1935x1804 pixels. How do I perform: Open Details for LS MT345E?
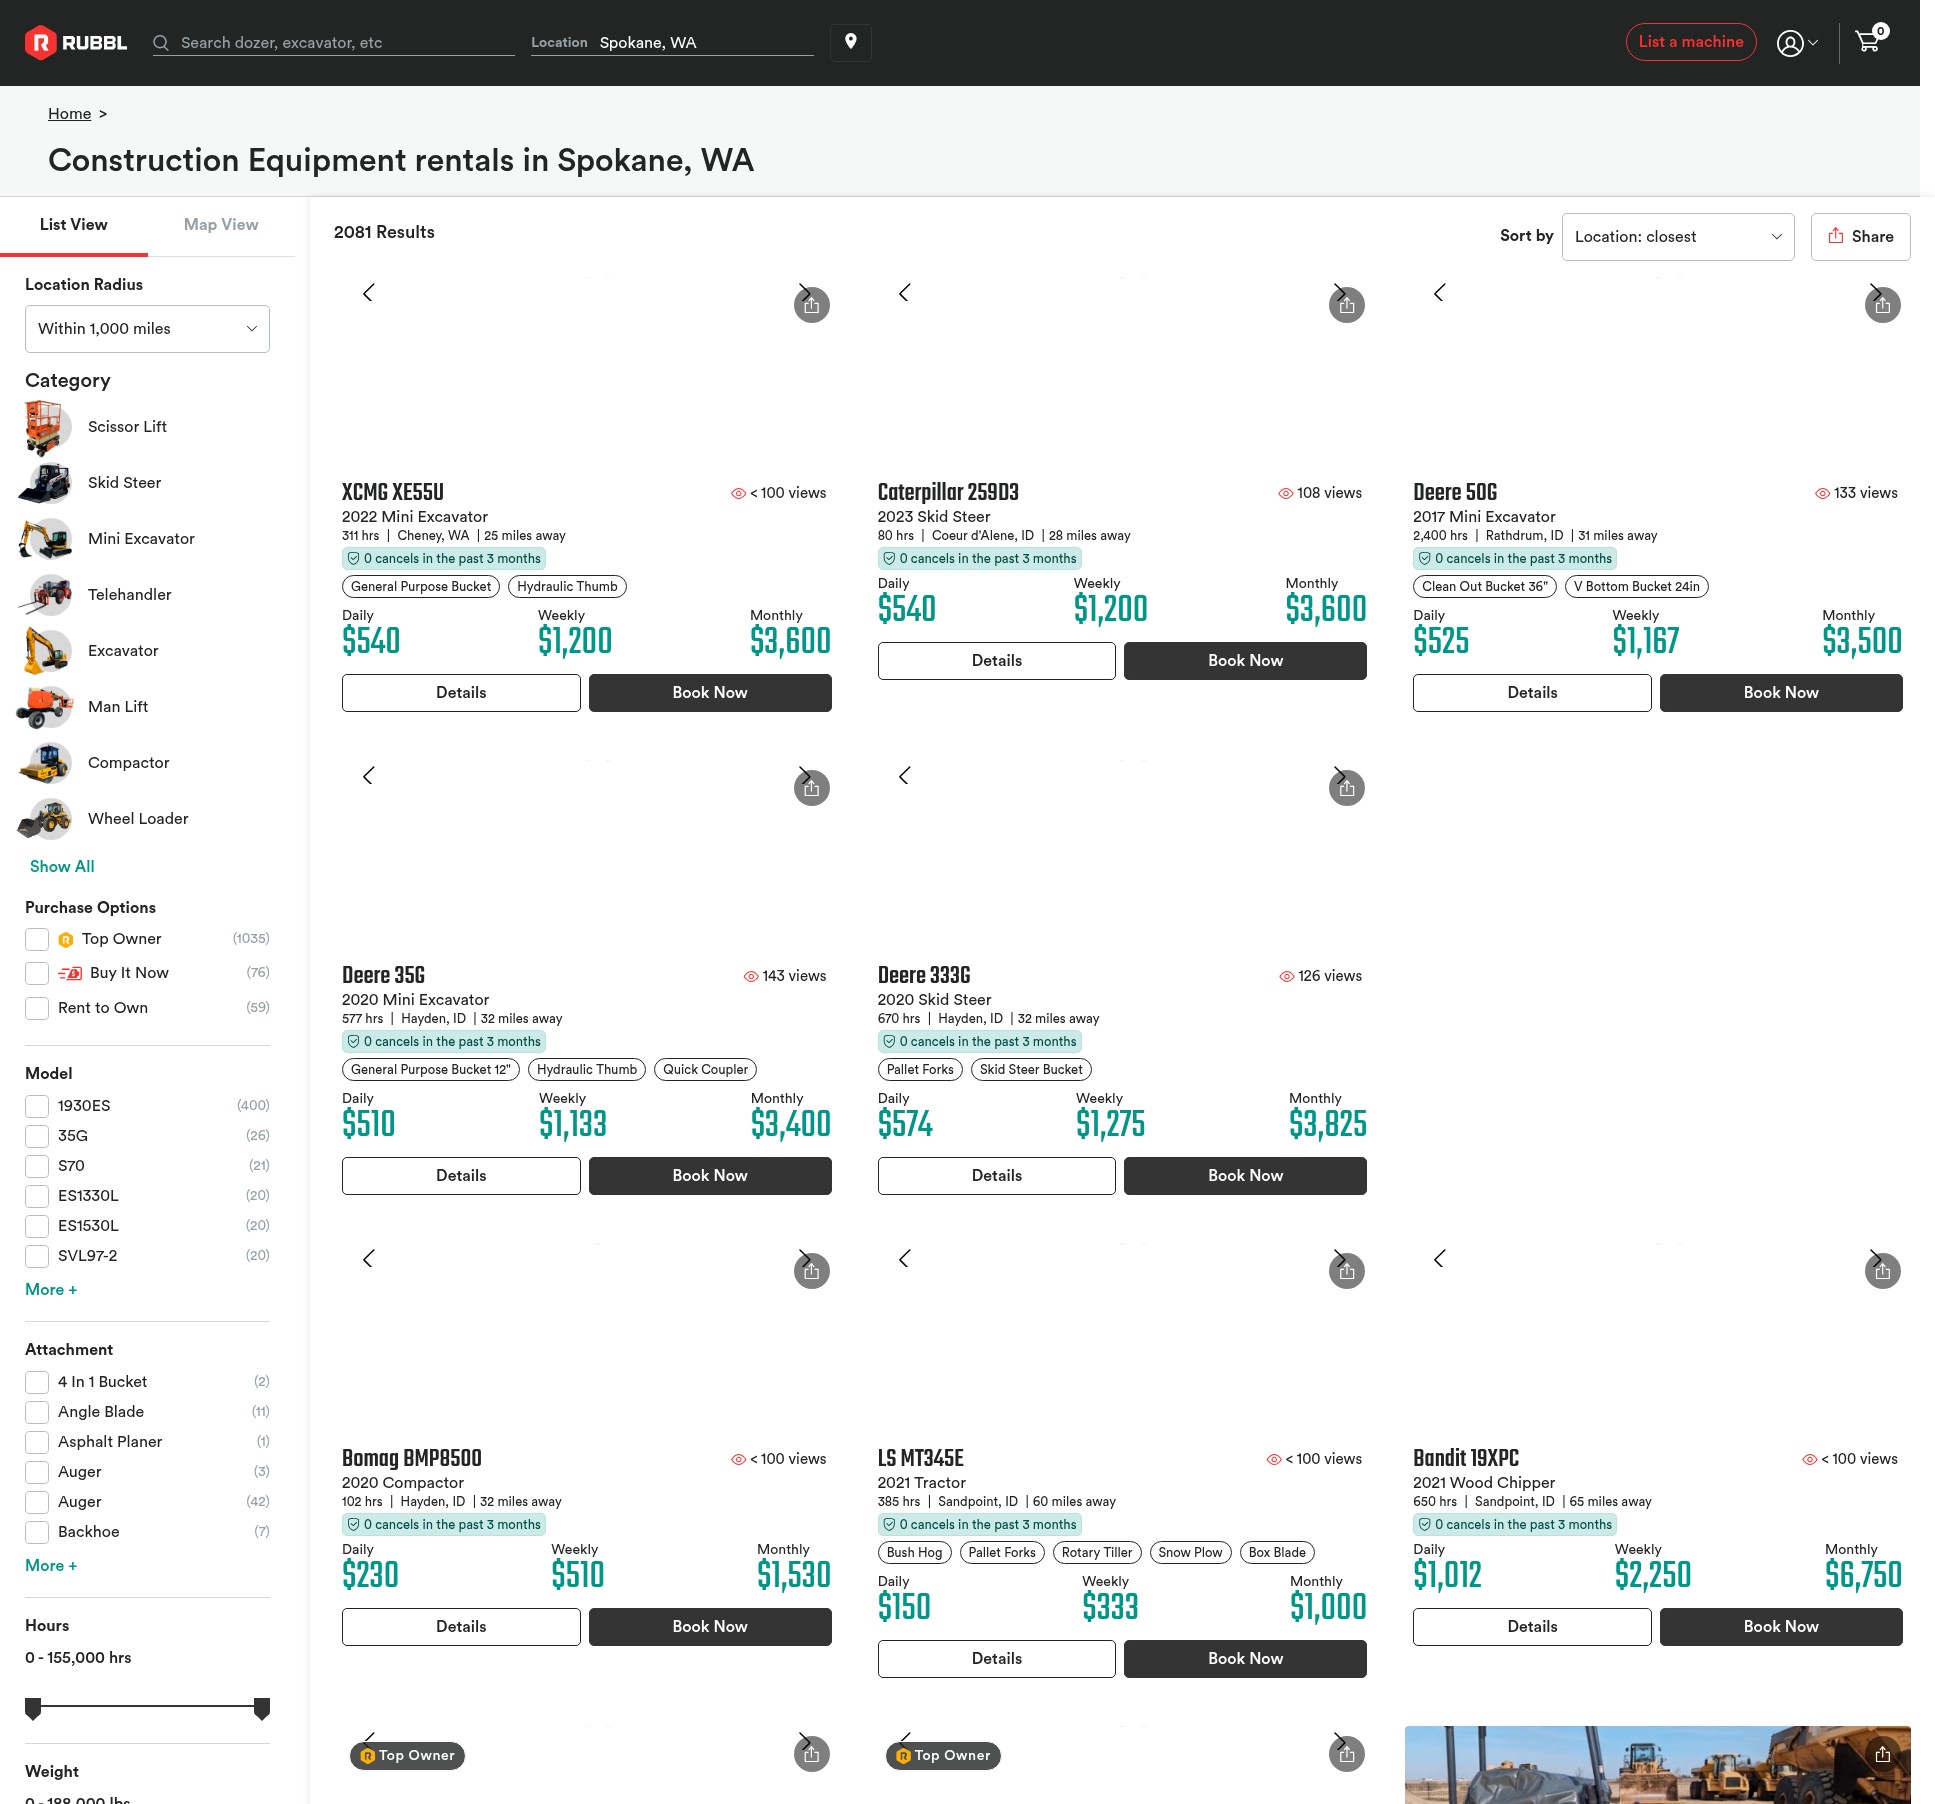pos(997,1659)
